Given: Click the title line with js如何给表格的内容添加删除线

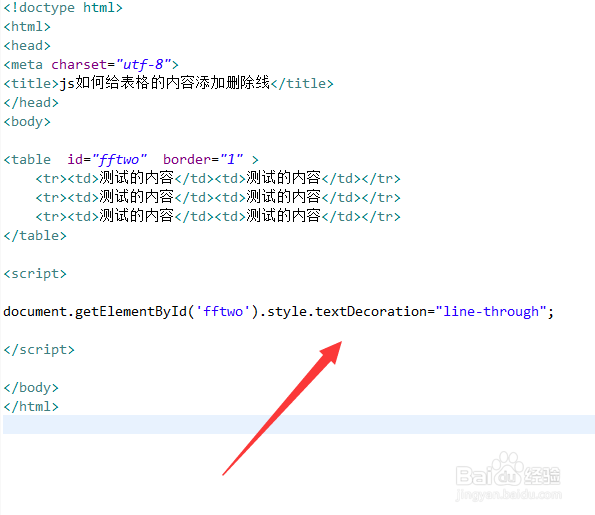Looking at the screenshot, I should click(168, 83).
